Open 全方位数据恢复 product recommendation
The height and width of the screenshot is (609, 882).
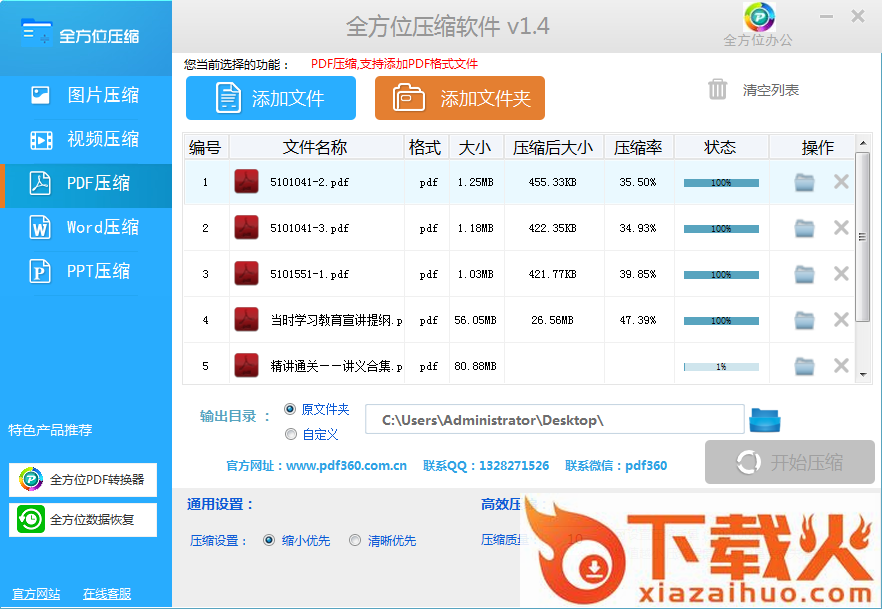click(83, 520)
